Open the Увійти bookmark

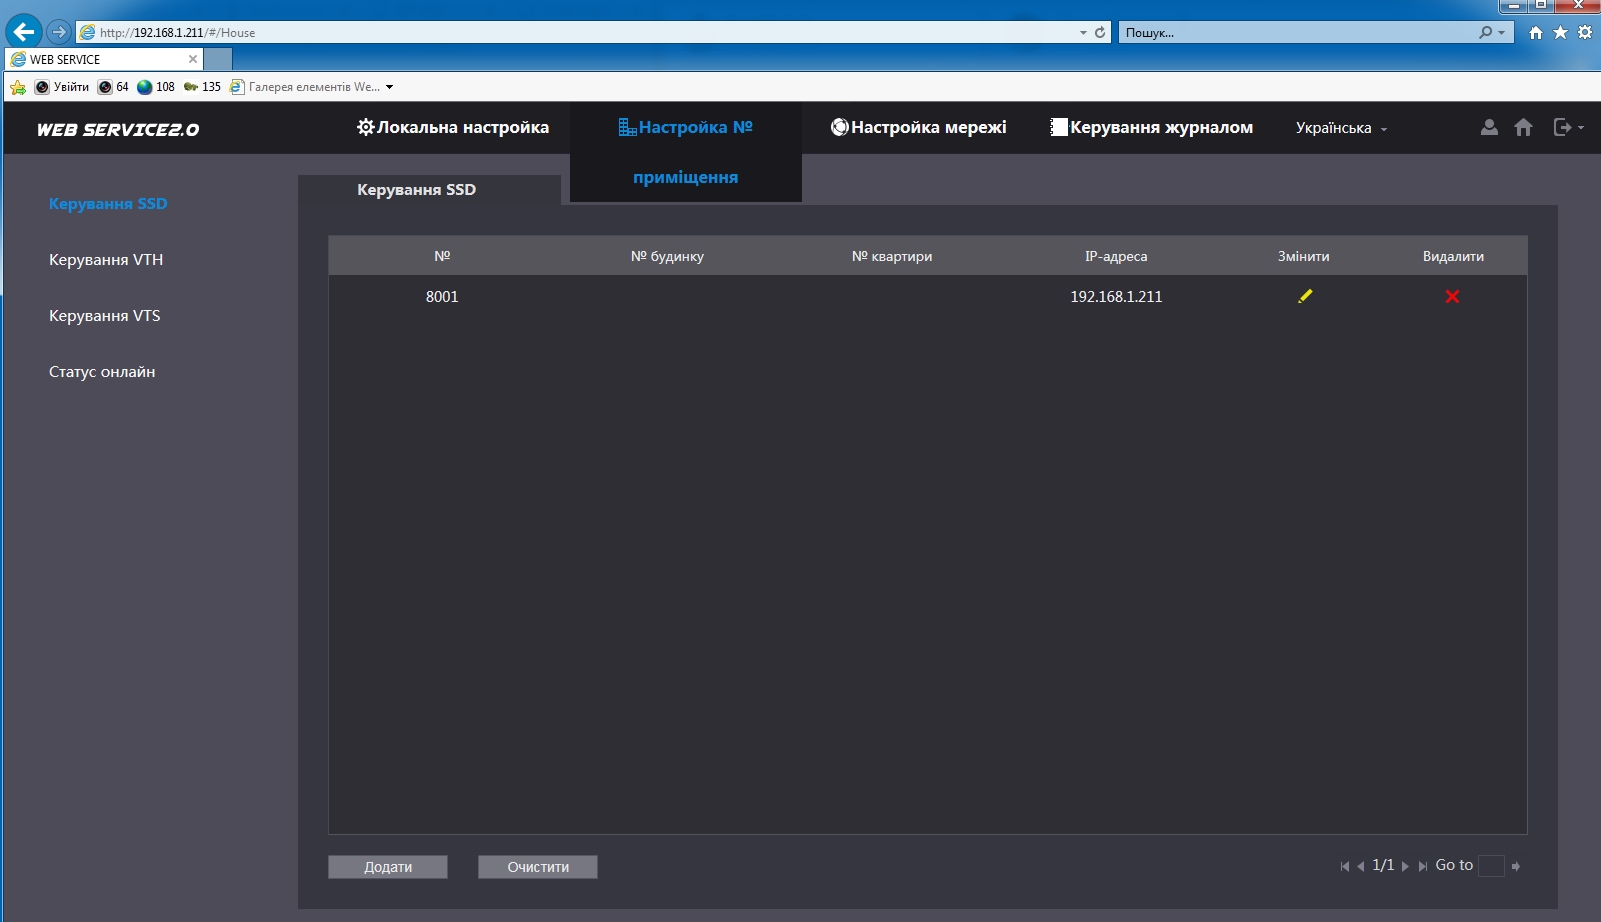point(62,87)
